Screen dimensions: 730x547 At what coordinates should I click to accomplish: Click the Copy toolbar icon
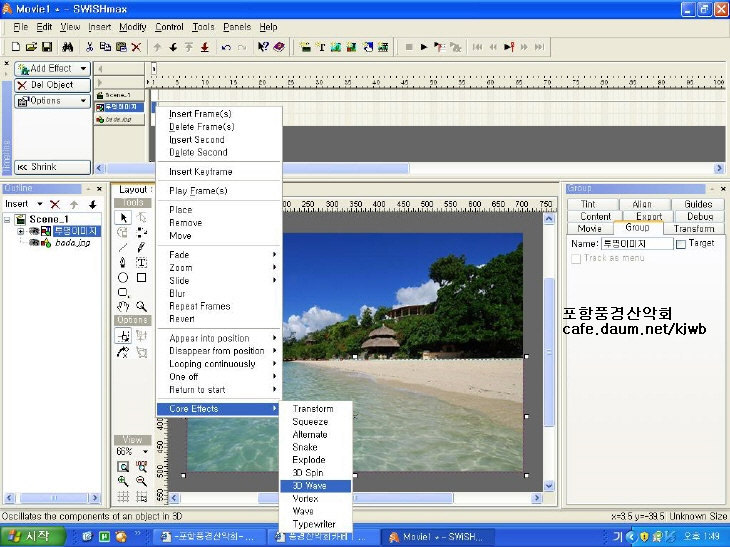105,47
